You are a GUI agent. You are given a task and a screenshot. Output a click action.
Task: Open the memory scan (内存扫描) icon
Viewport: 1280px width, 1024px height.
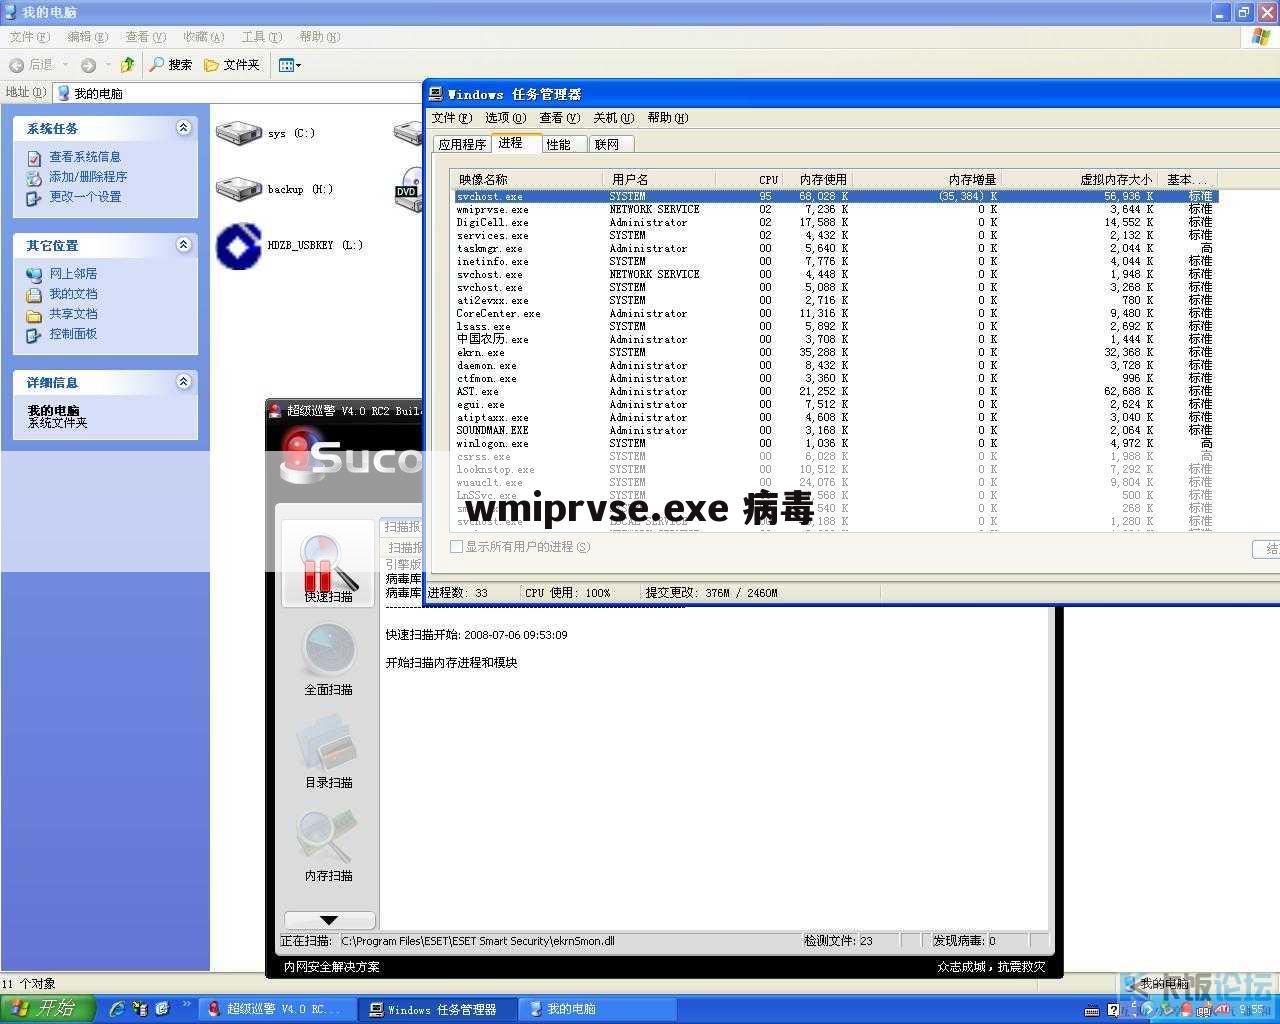328,837
